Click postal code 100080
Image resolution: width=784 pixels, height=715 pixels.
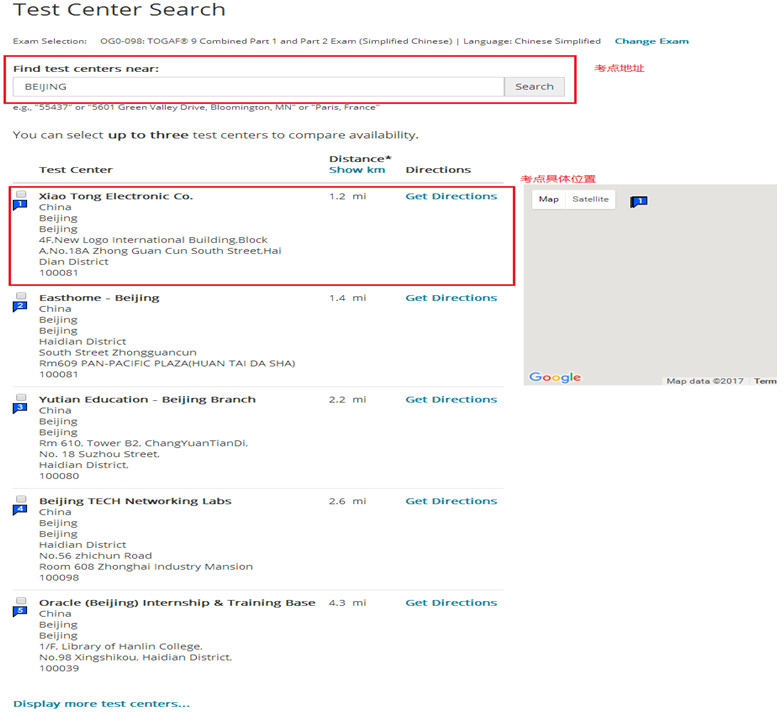click(x=59, y=476)
